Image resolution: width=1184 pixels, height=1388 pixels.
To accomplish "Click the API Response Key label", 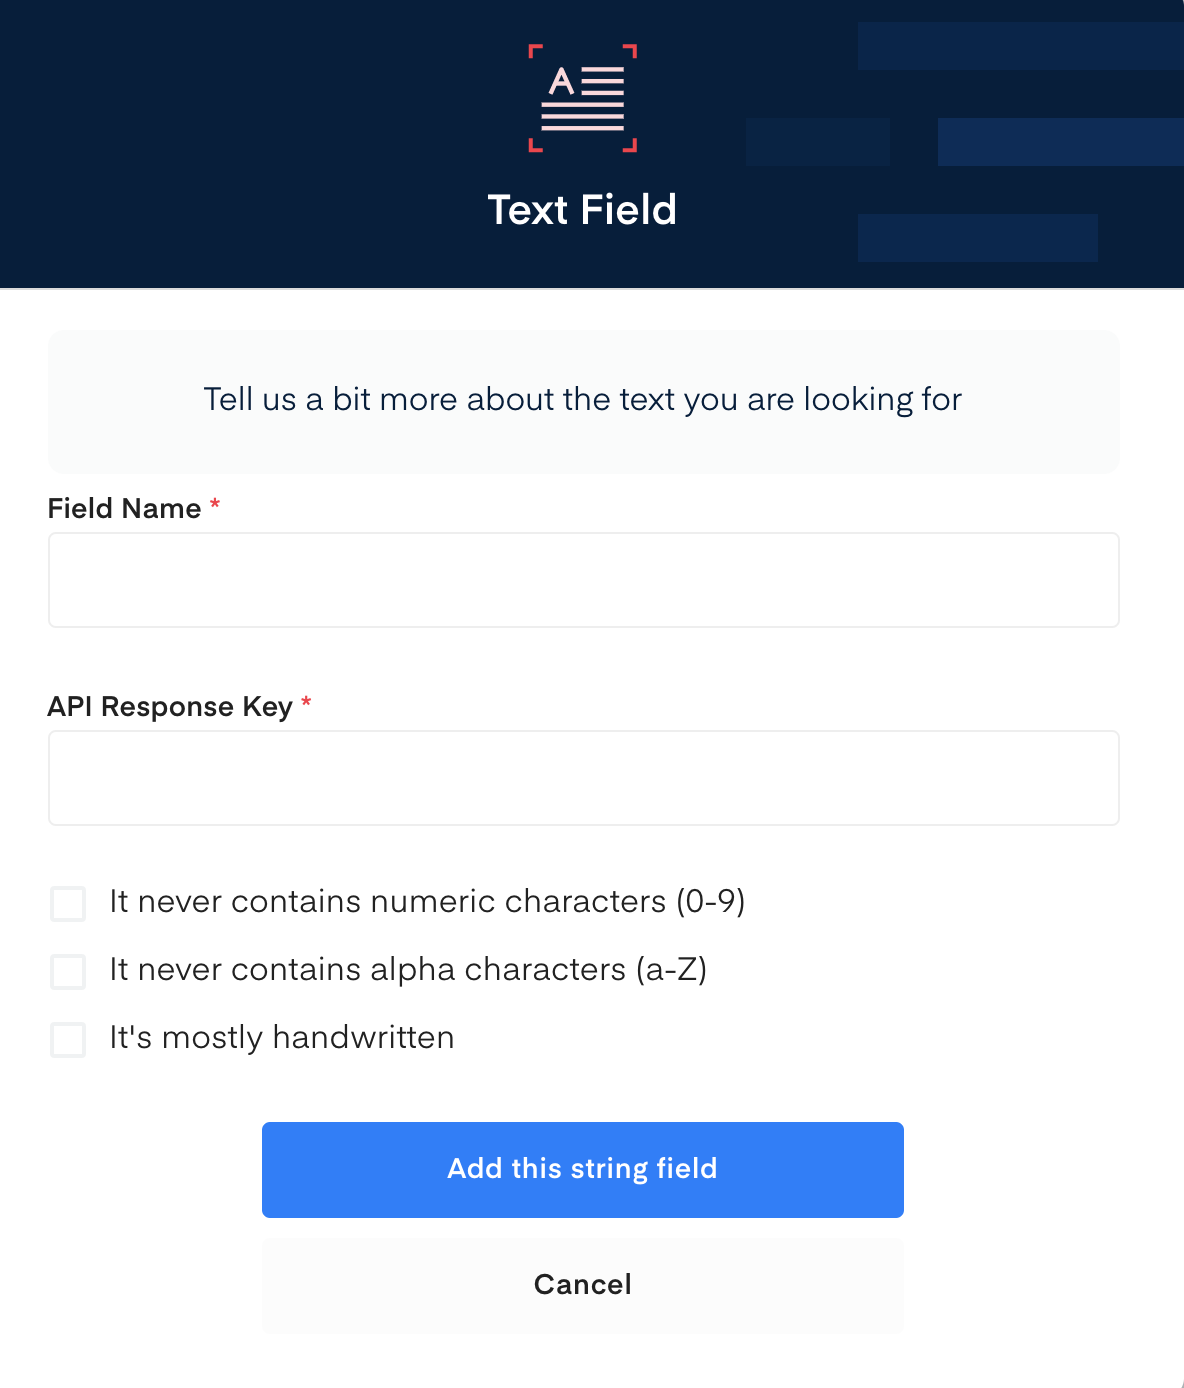I will (170, 706).
